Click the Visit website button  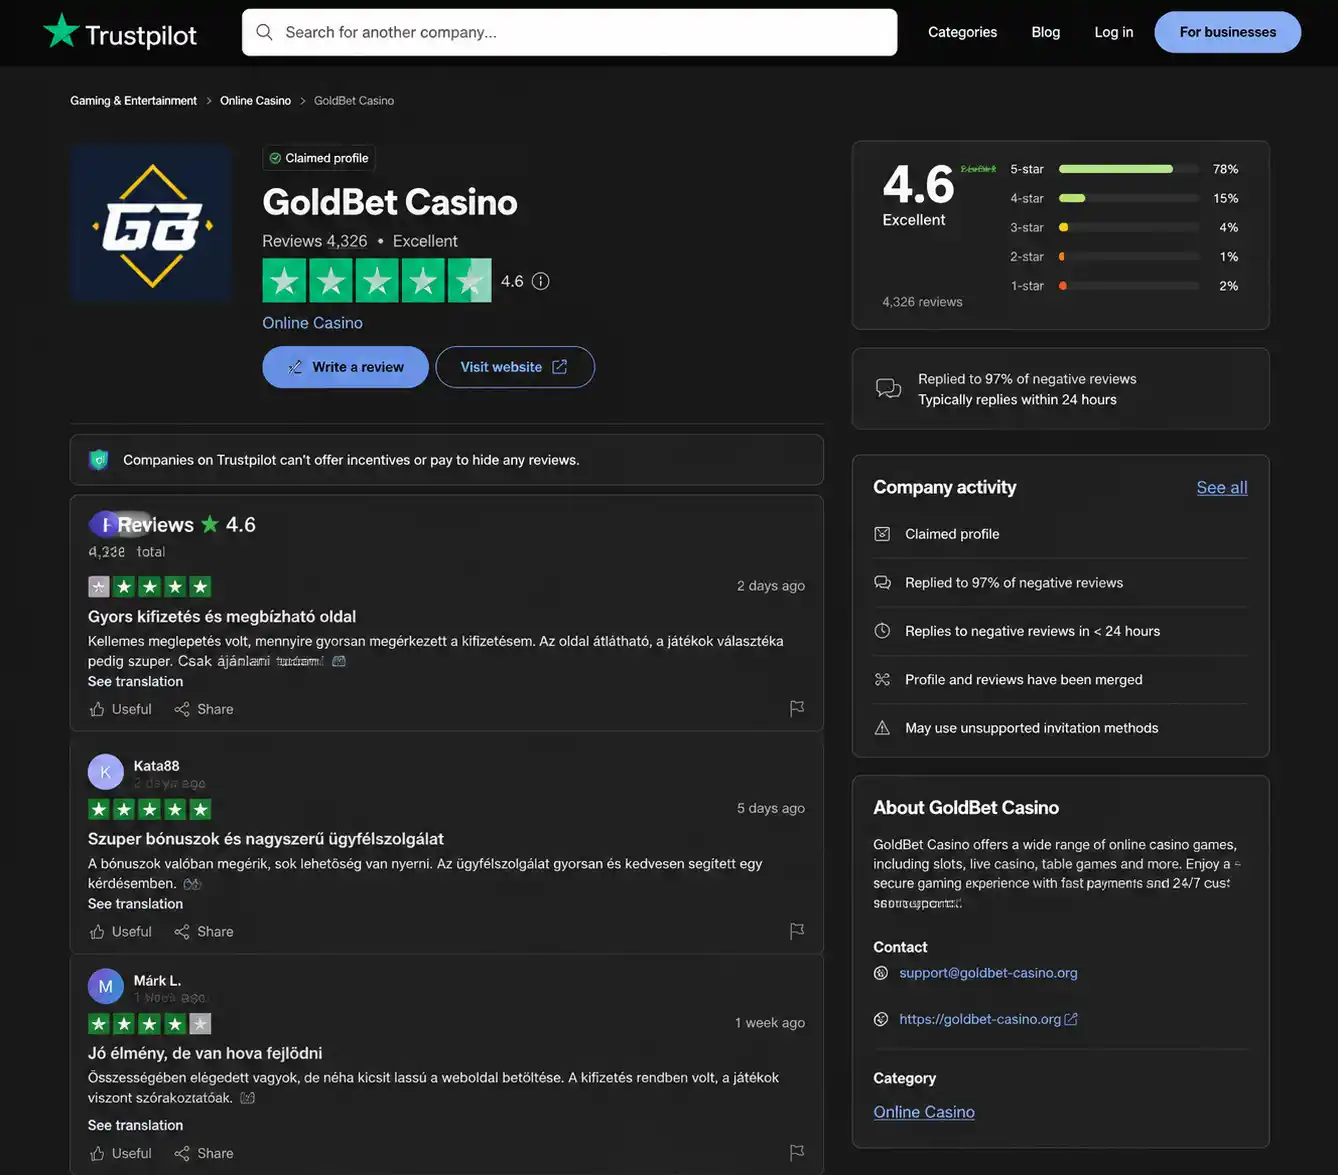[515, 367]
